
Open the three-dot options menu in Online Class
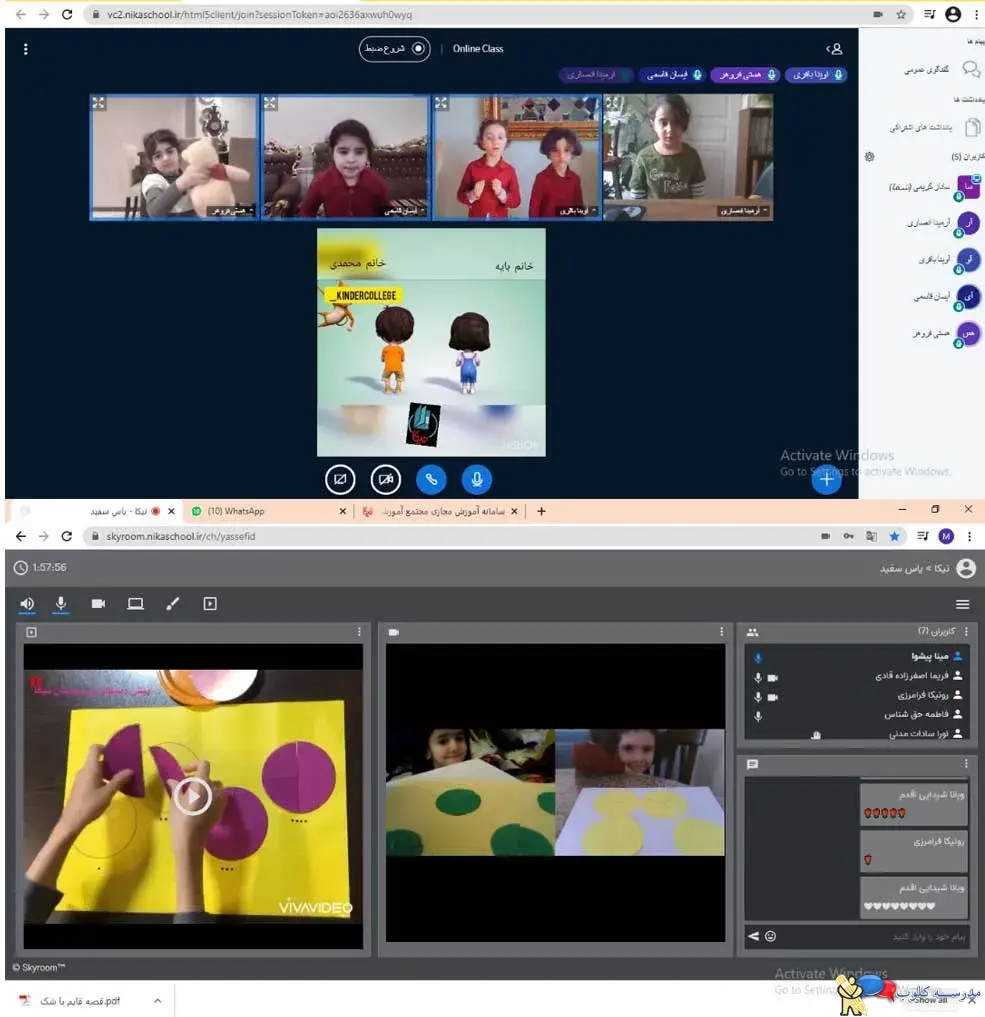point(25,49)
